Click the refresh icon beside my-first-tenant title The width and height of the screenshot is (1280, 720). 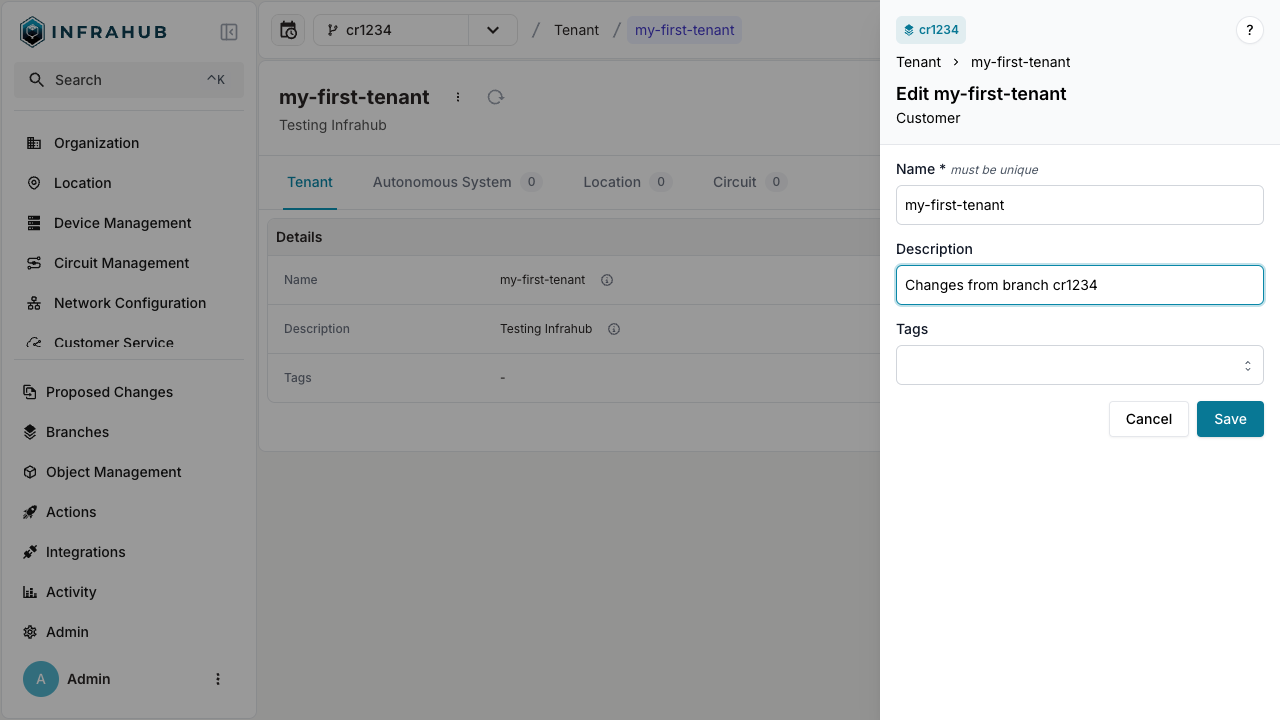pyautogui.click(x=495, y=97)
